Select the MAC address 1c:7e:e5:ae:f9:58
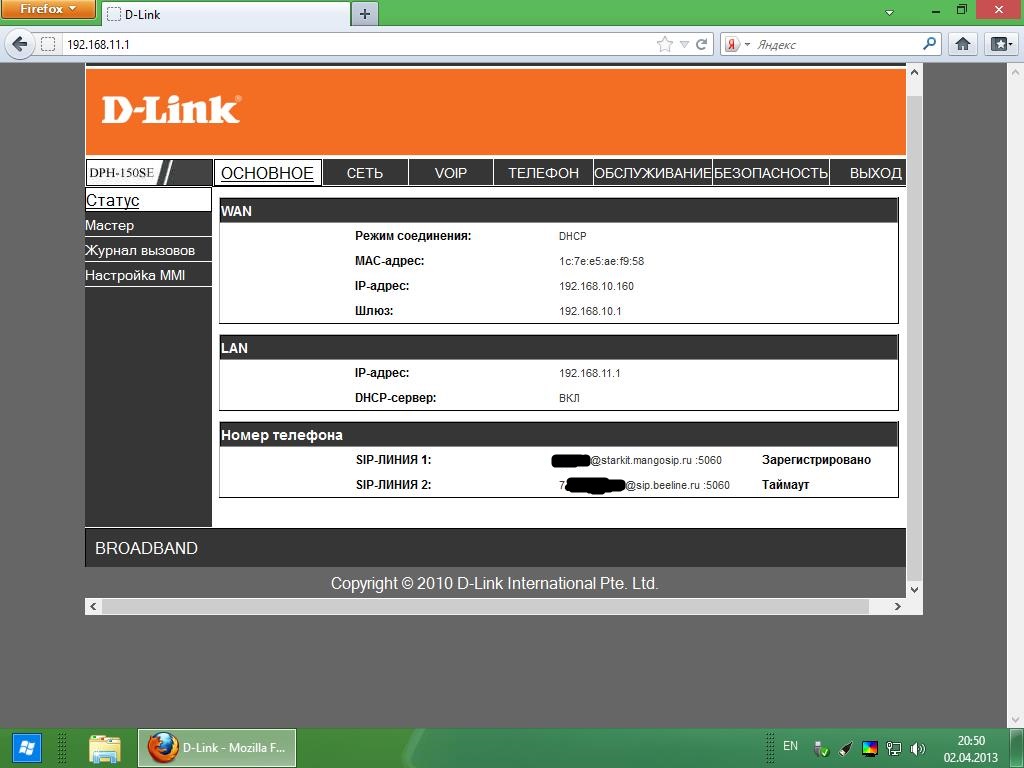This screenshot has width=1024, height=768. (601, 261)
